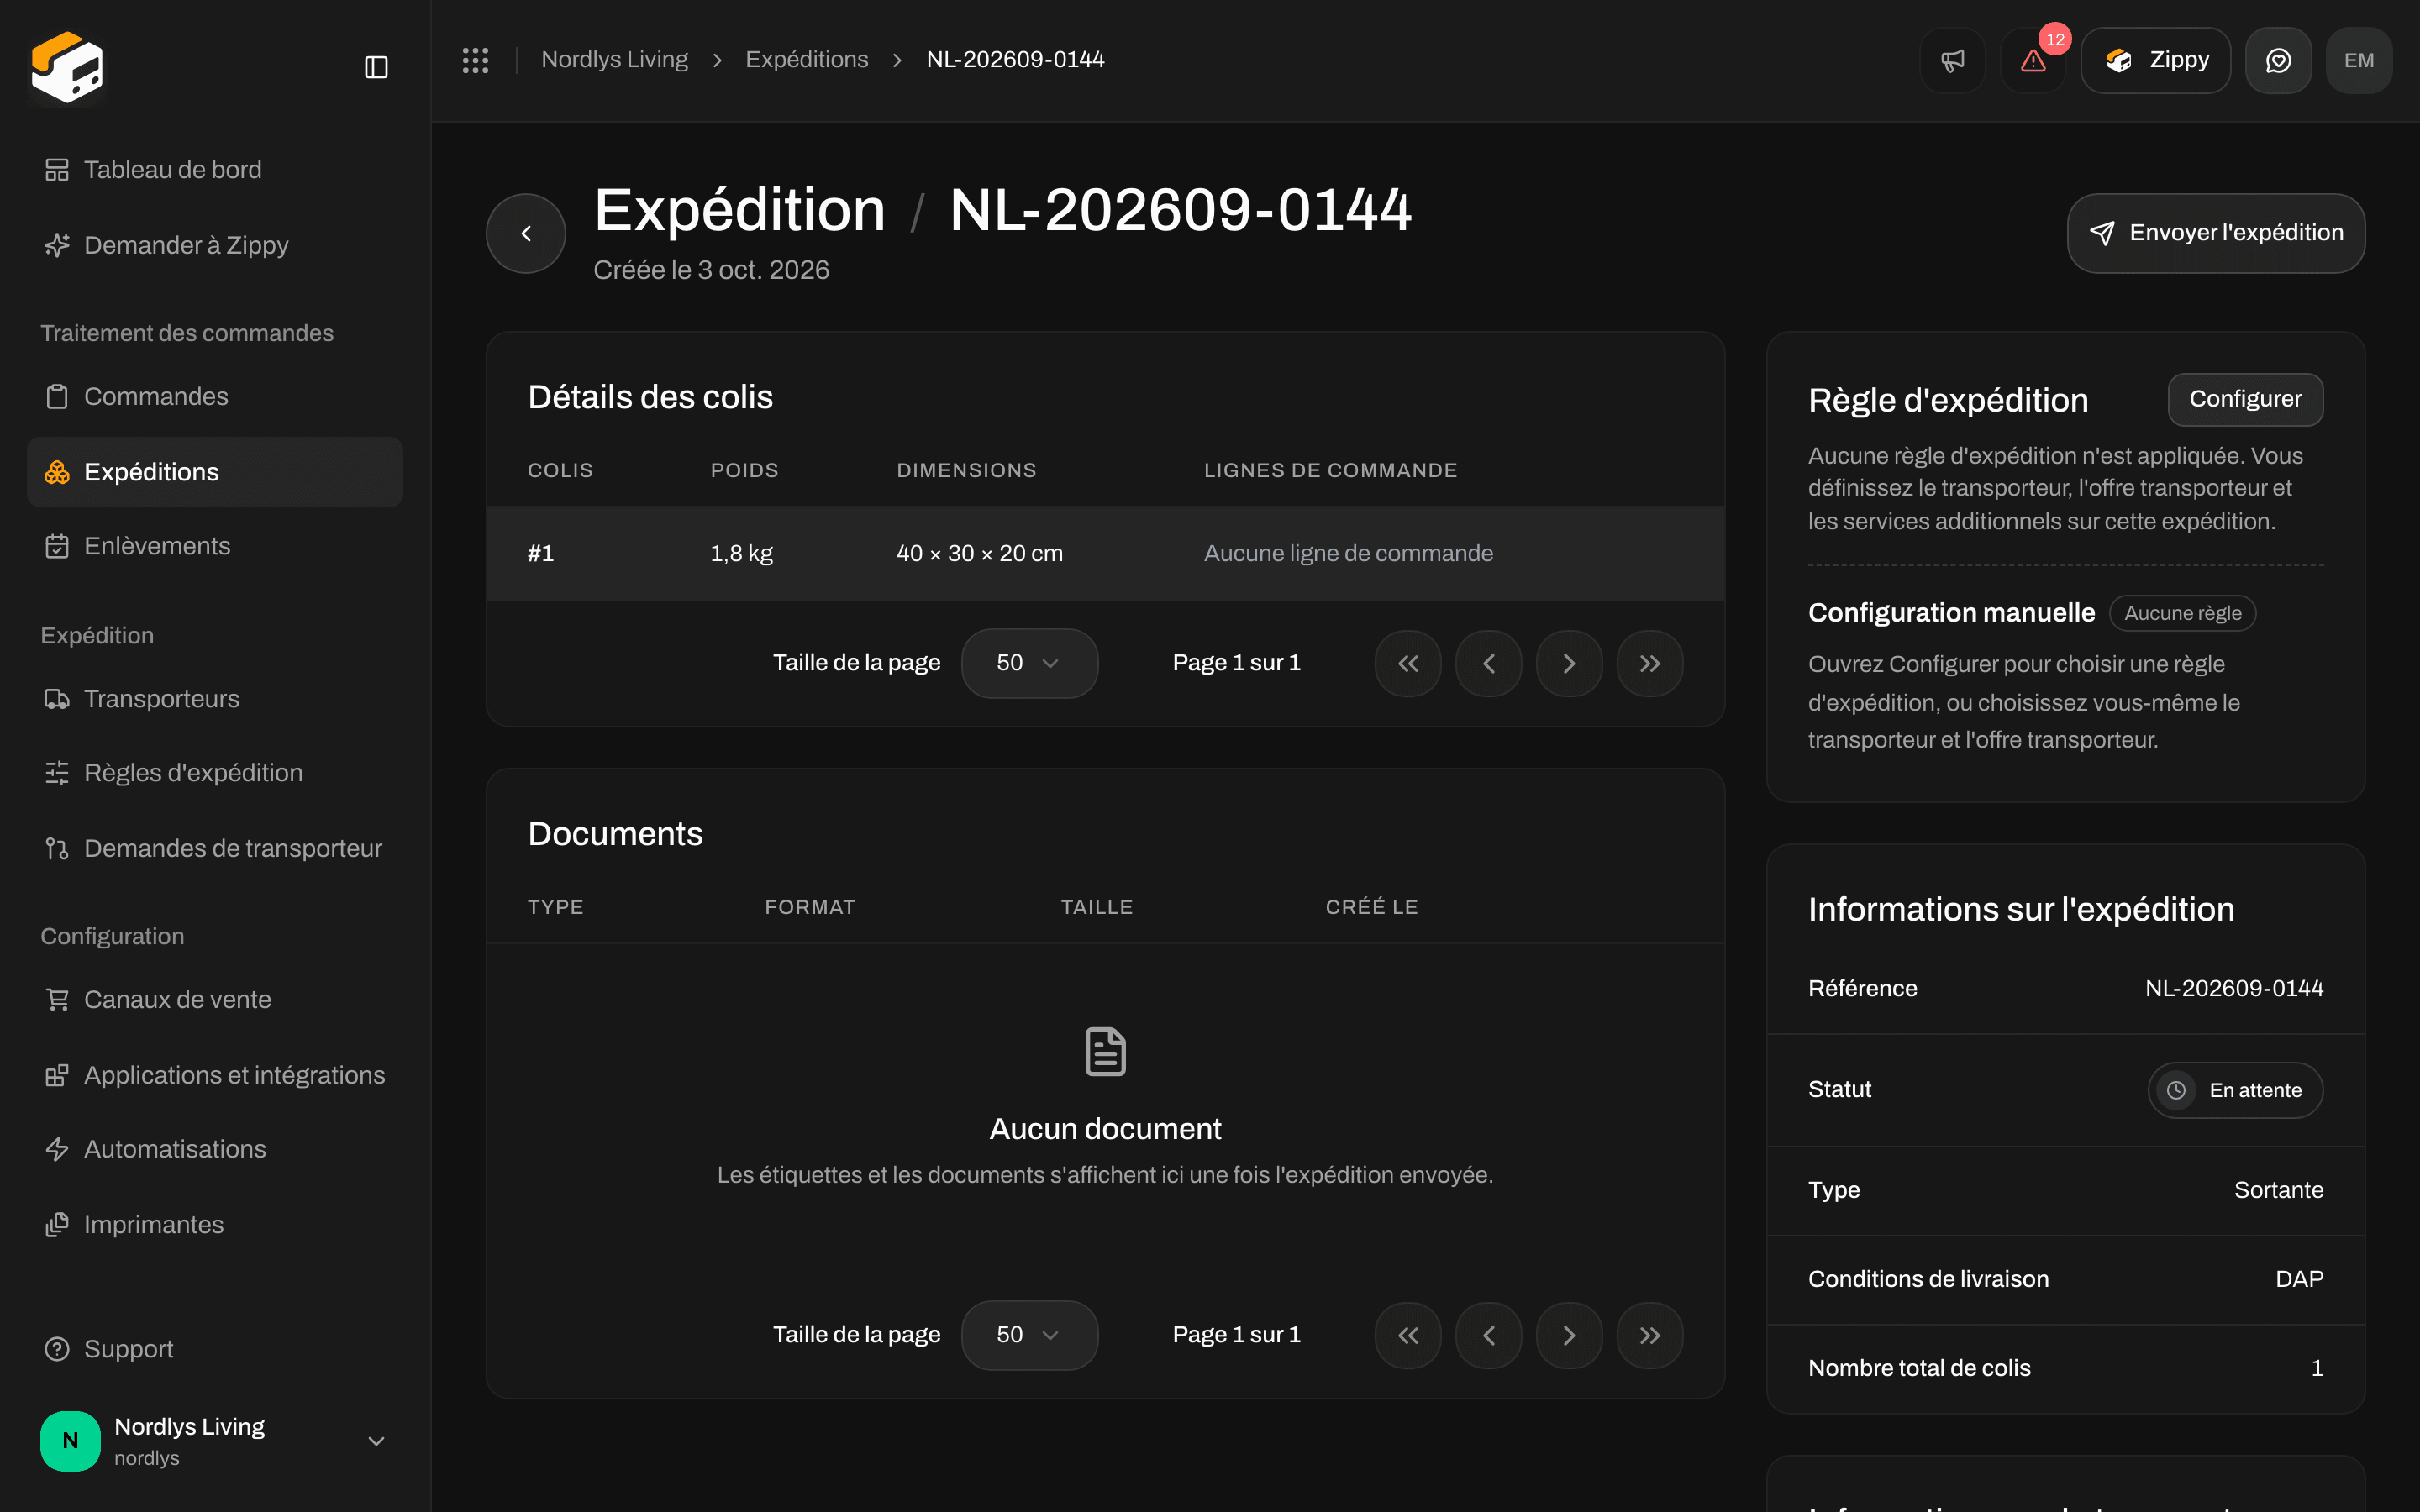Image resolution: width=2420 pixels, height=1512 pixels.
Task: Click the app logo in the sidebar
Action: click(x=67, y=67)
